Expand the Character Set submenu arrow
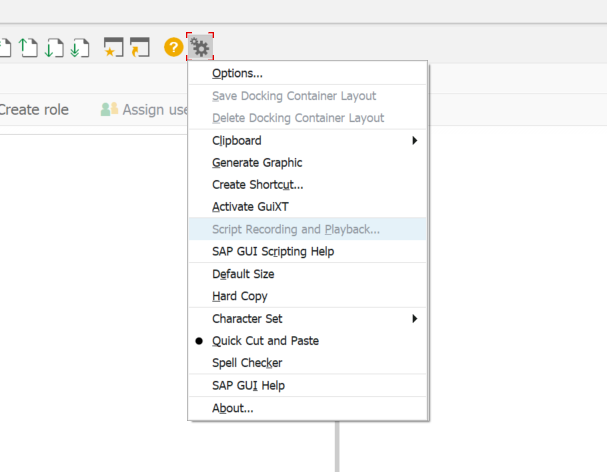607x472 pixels. pos(415,319)
